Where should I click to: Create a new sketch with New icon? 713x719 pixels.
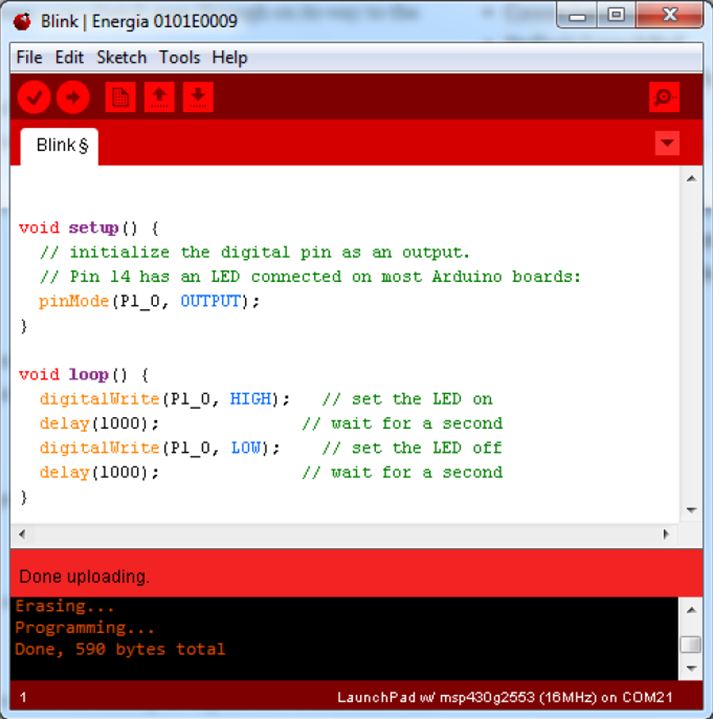pyautogui.click(x=120, y=97)
